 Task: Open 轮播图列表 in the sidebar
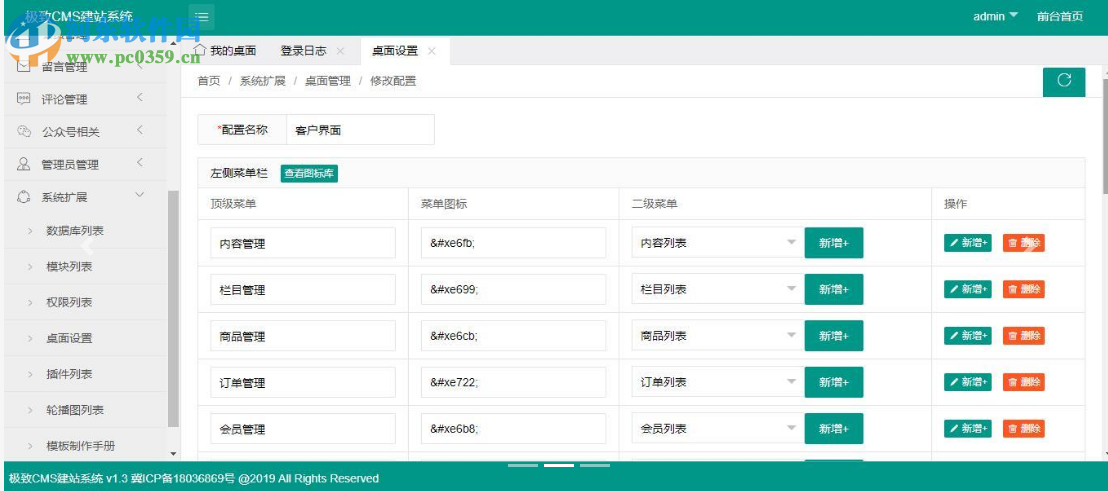[x=86, y=410]
